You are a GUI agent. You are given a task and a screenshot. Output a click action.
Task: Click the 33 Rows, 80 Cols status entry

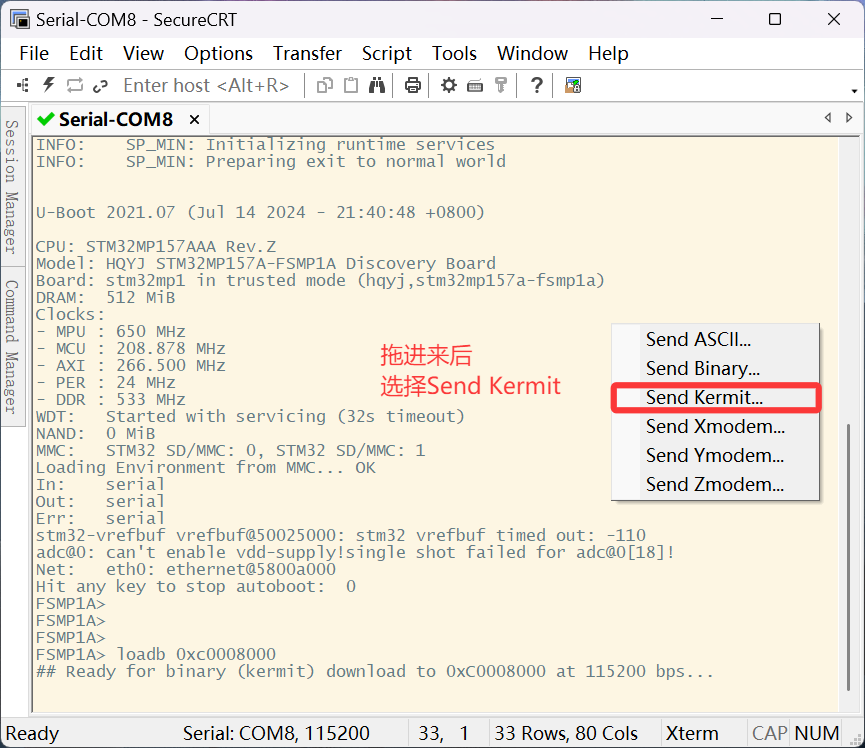click(566, 733)
